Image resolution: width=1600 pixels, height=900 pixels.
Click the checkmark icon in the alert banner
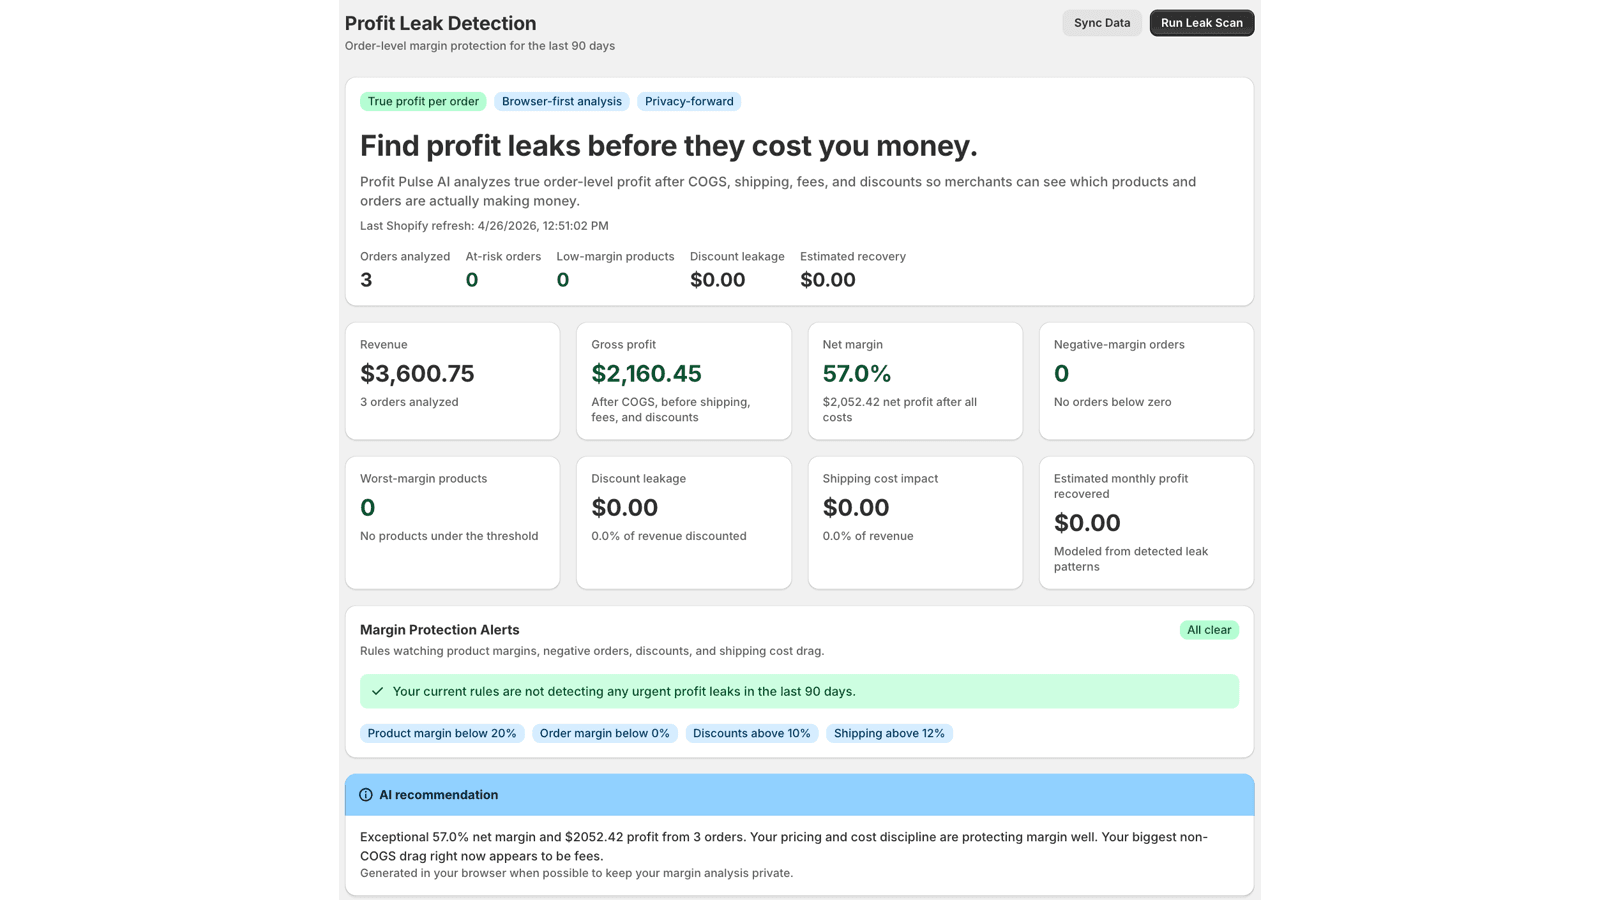point(378,691)
